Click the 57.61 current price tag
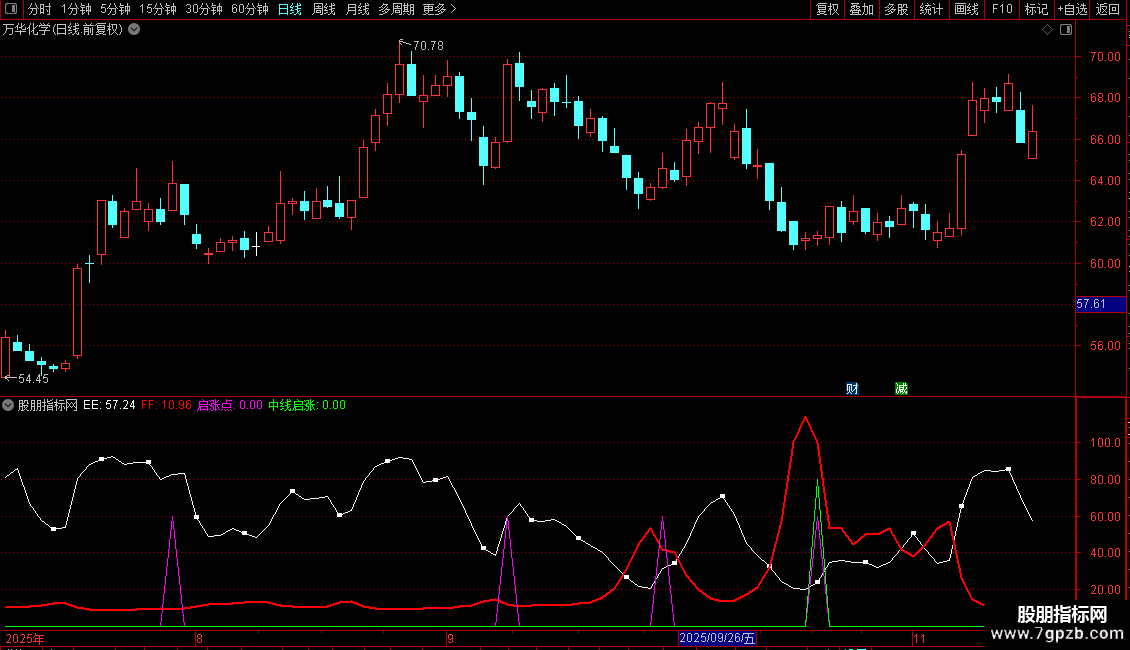The image size is (1130, 650). 1100,304
